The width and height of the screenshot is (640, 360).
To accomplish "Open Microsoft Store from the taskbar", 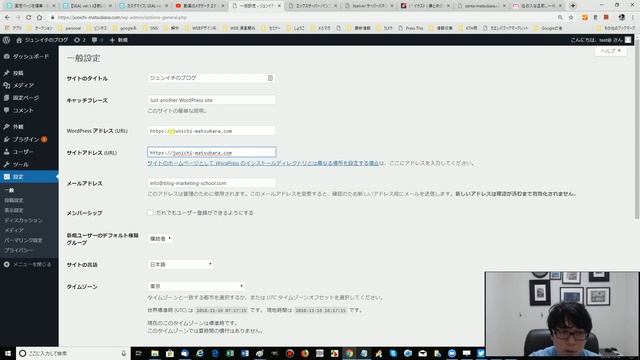I will coord(170,353).
